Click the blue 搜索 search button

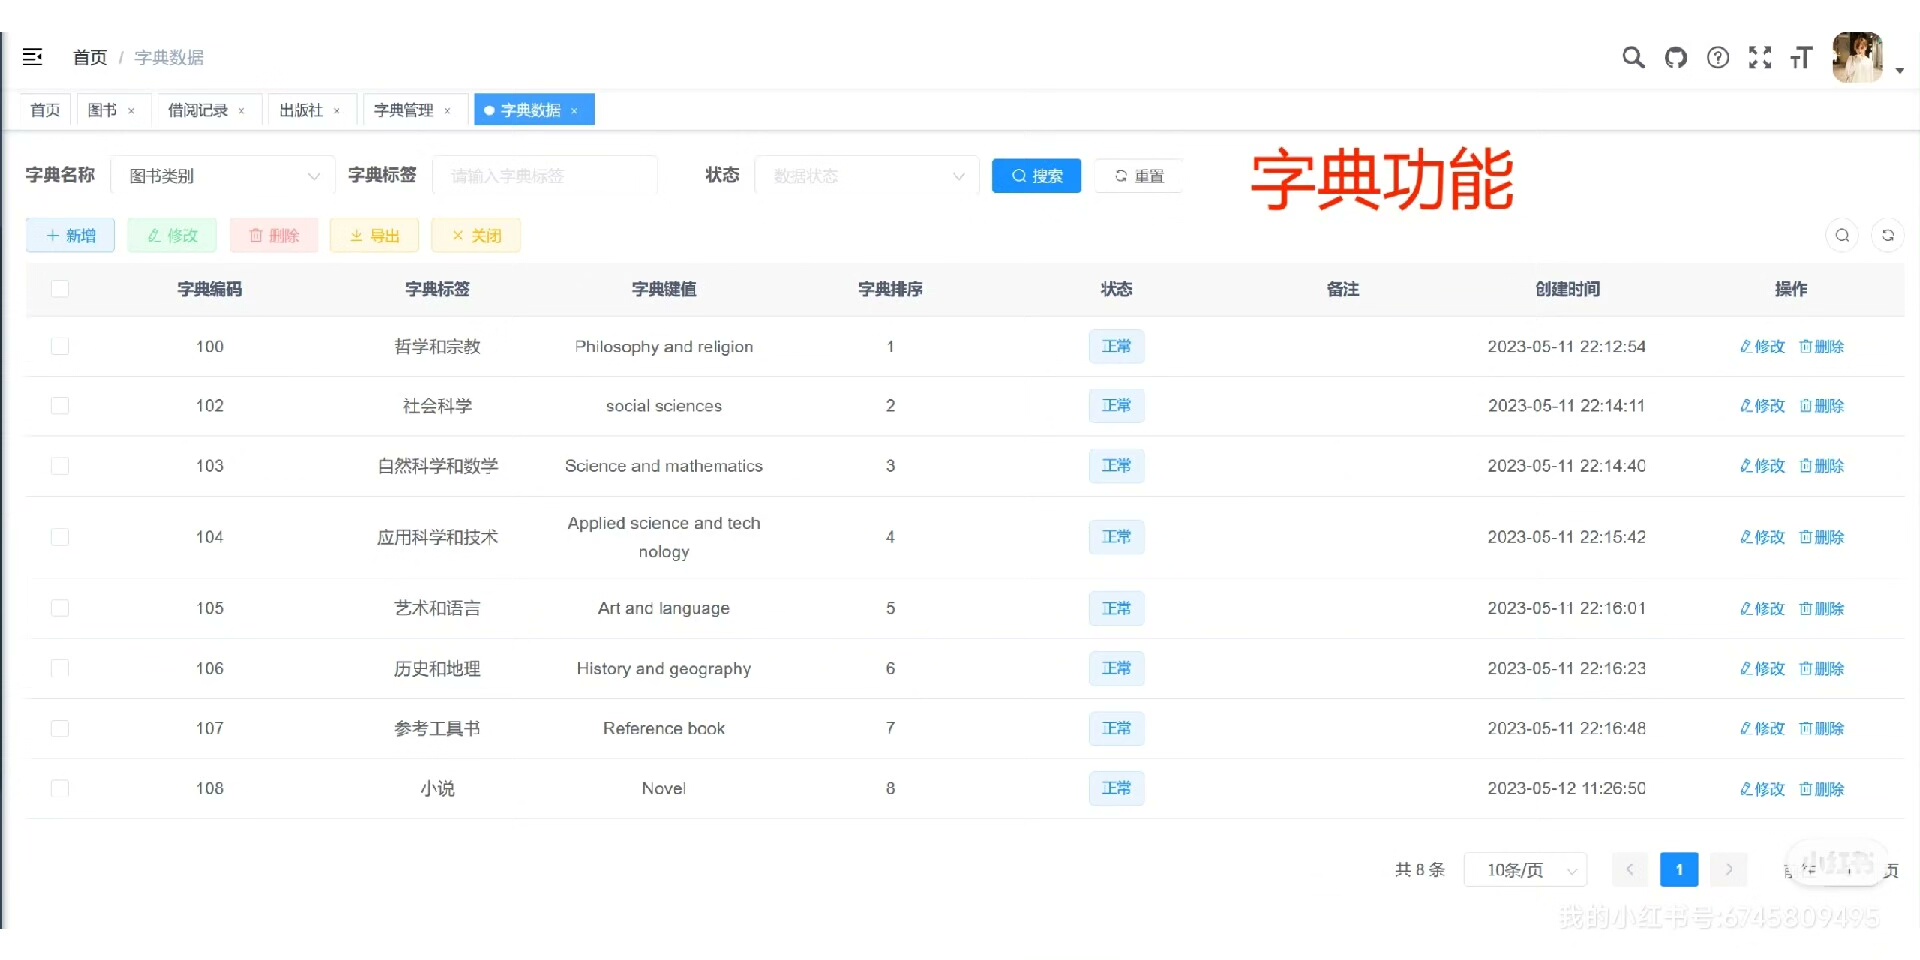pyautogui.click(x=1036, y=176)
